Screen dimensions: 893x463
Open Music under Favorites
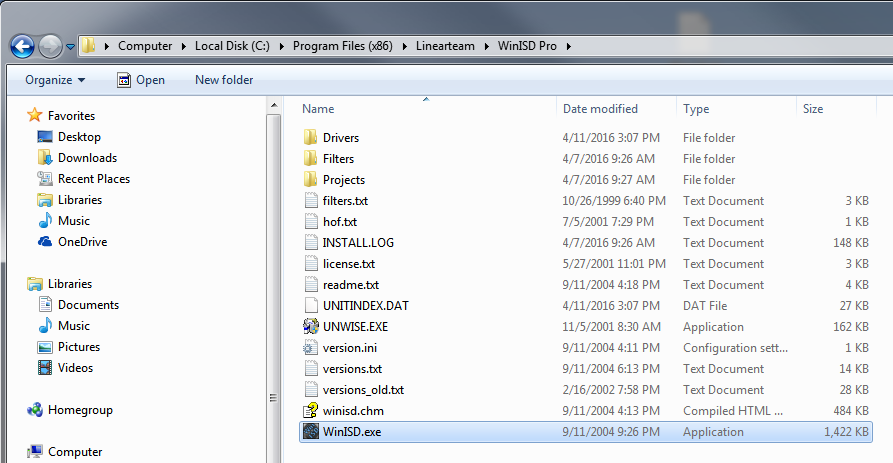click(73, 221)
